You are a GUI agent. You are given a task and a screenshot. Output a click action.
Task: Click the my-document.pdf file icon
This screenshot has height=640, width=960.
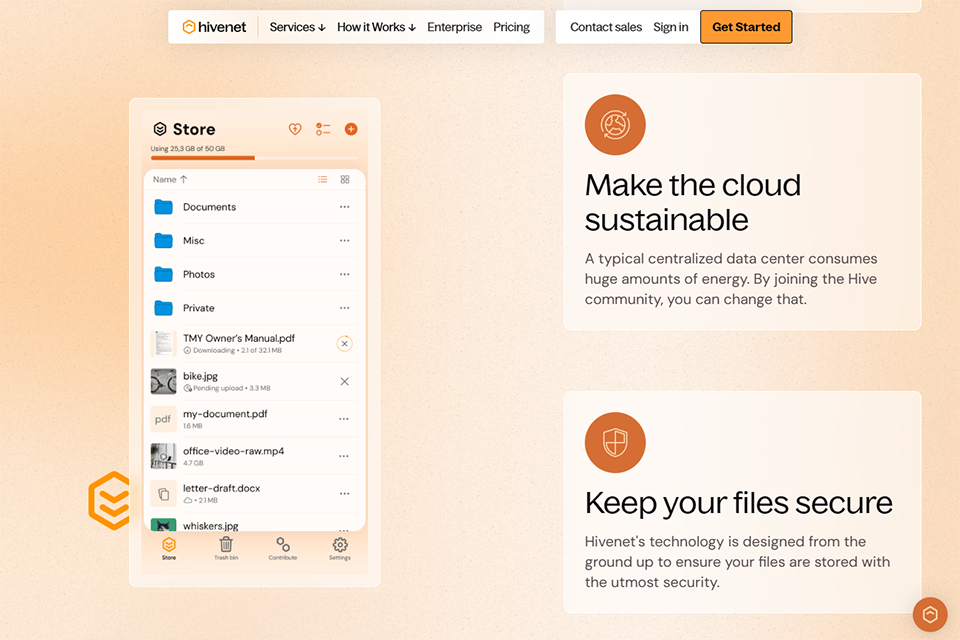163,419
